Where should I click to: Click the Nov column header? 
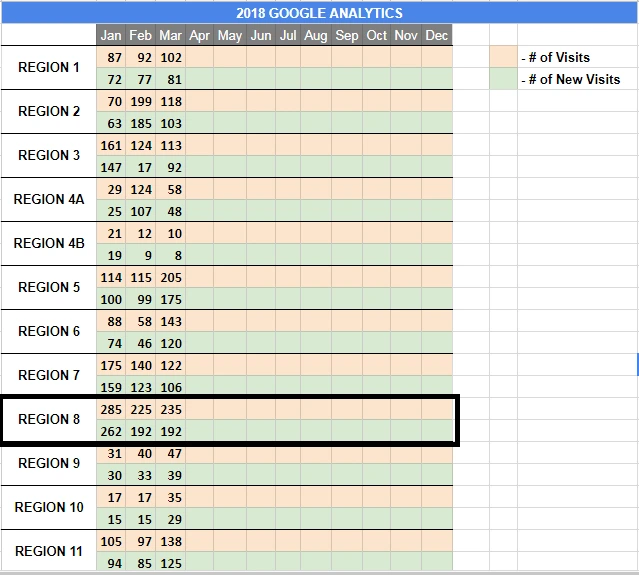tap(406, 35)
